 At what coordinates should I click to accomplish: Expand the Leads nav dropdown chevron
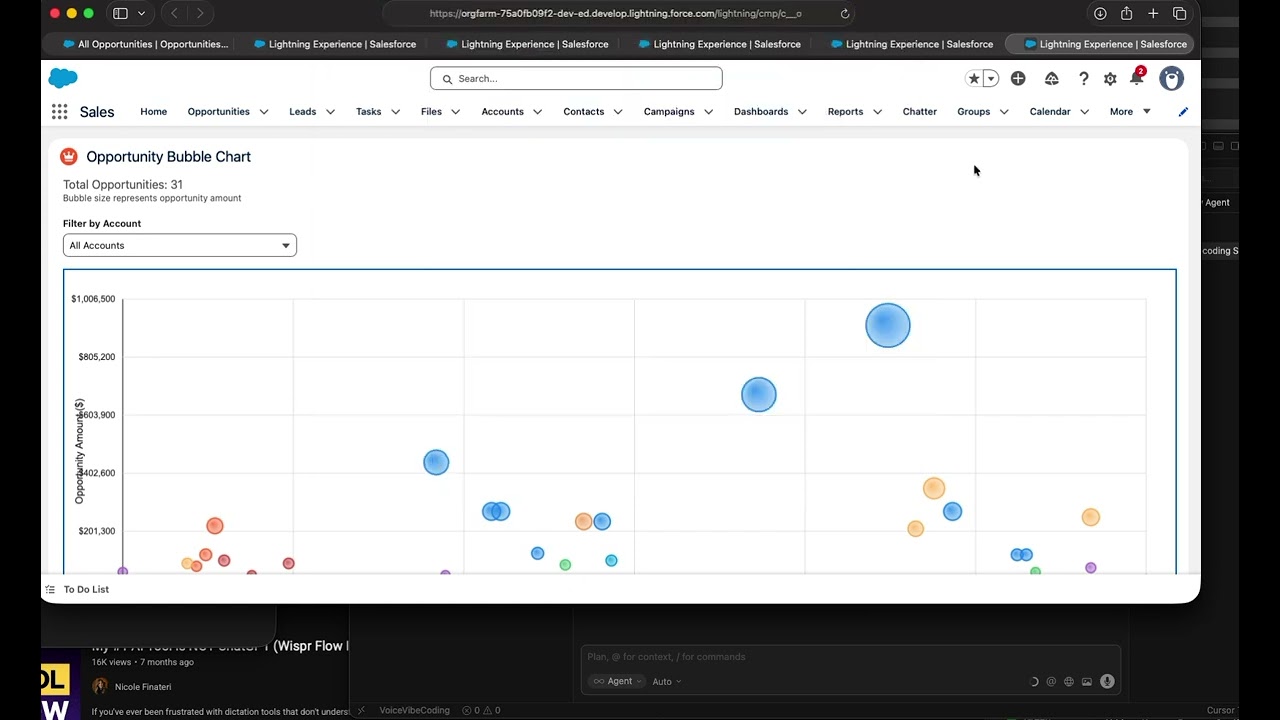pos(330,112)
